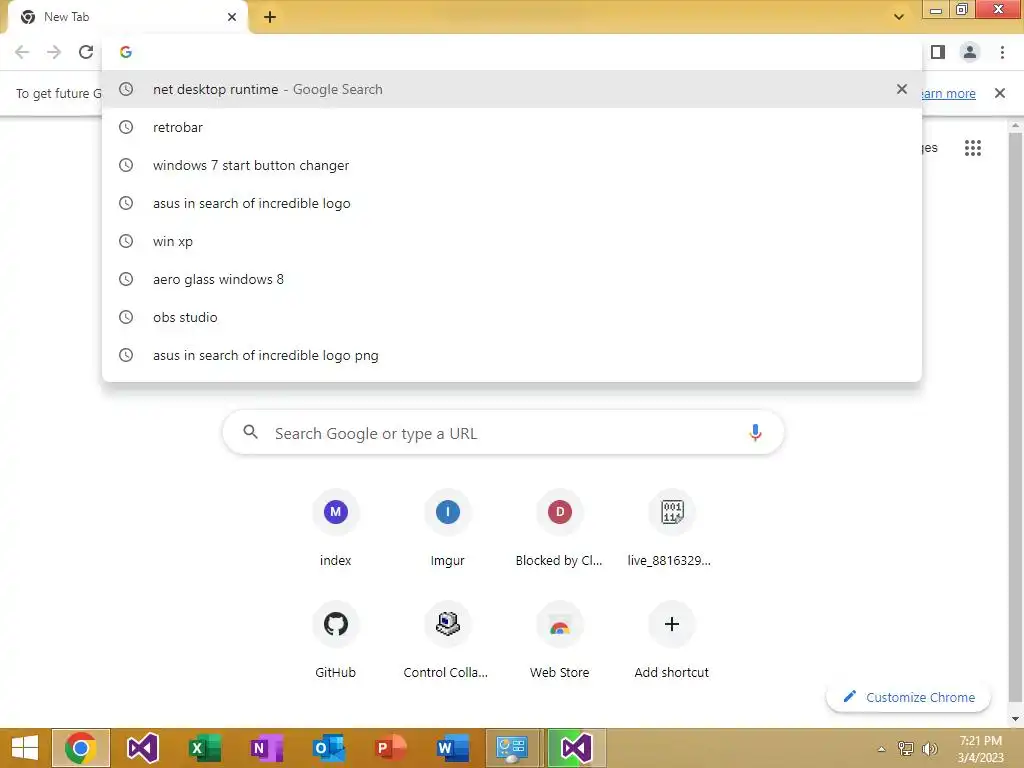Open PowerPoint from the taskbar
The width and height of the screenshot is (1024, 768).
coord(390,748)
